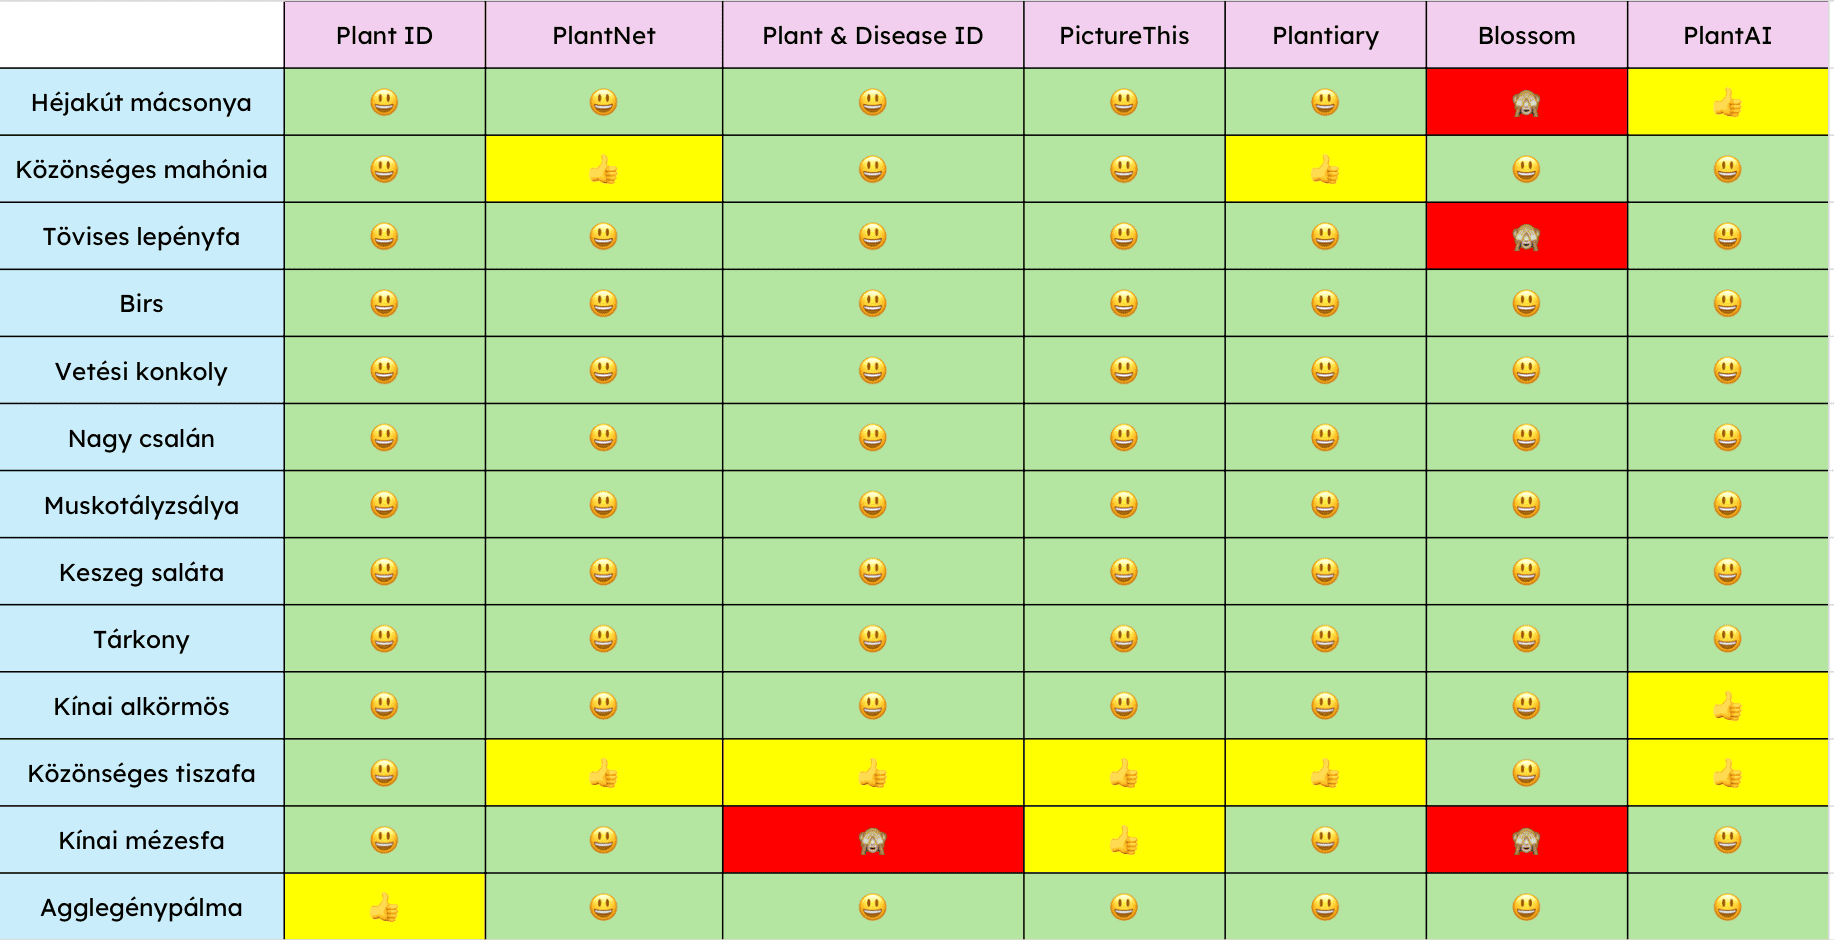The width and height of the screenshot is (1834, 940).
Task: Select the Vetési konkoly row label
Action: pyautogui.click(x=141, y=371)
